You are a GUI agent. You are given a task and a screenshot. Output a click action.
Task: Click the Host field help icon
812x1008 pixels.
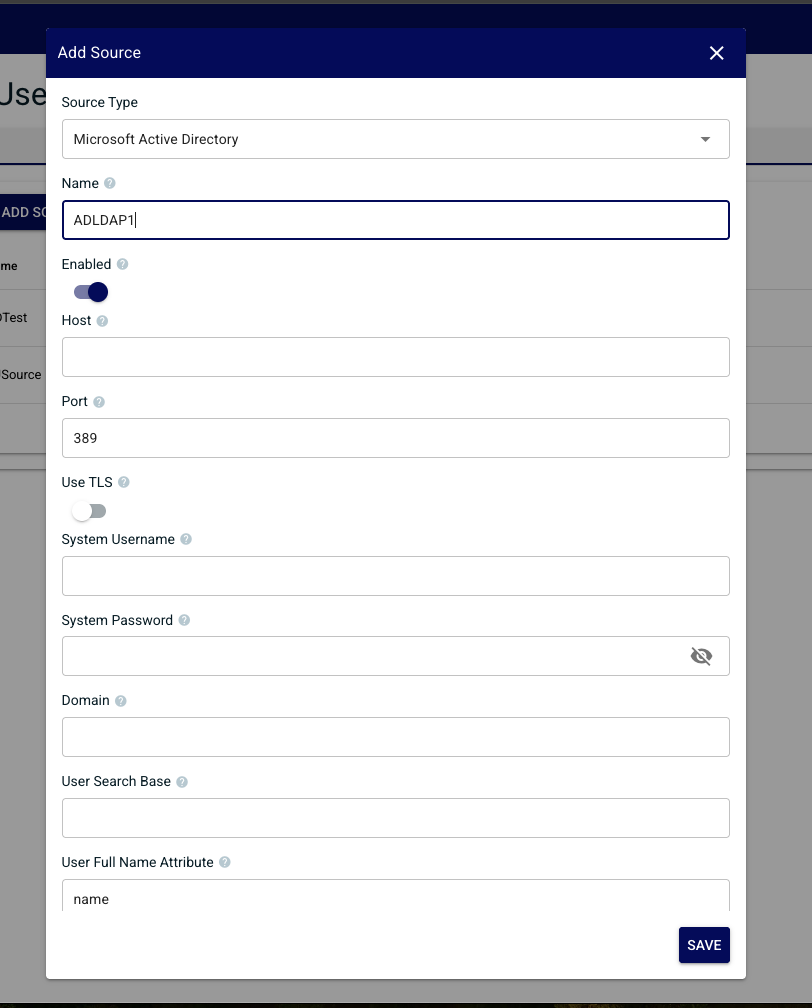(x=102, y=321)
